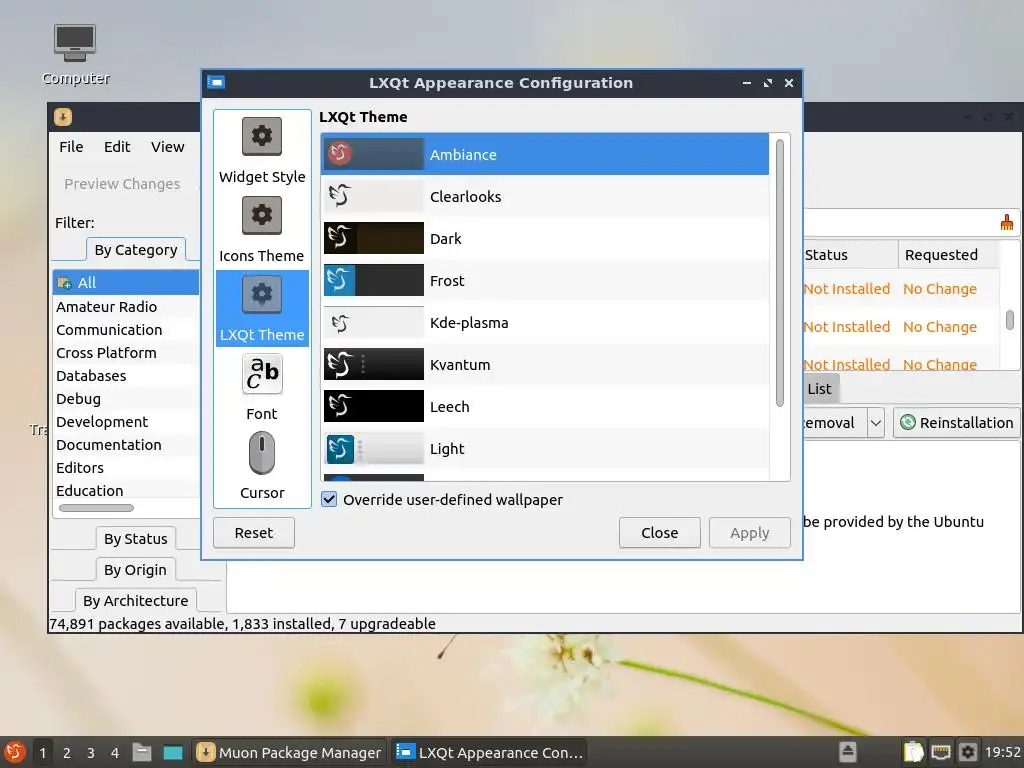Switch to workspace 3
The width and height of the screenshot is (1024, 768).
(x=91, y=752)
